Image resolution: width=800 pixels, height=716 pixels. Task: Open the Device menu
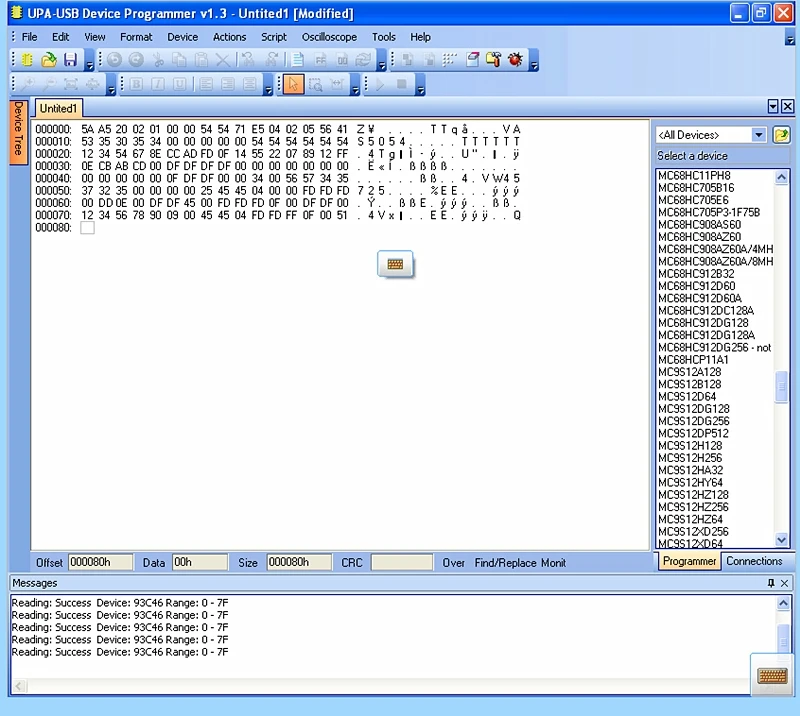pos(183,37)
